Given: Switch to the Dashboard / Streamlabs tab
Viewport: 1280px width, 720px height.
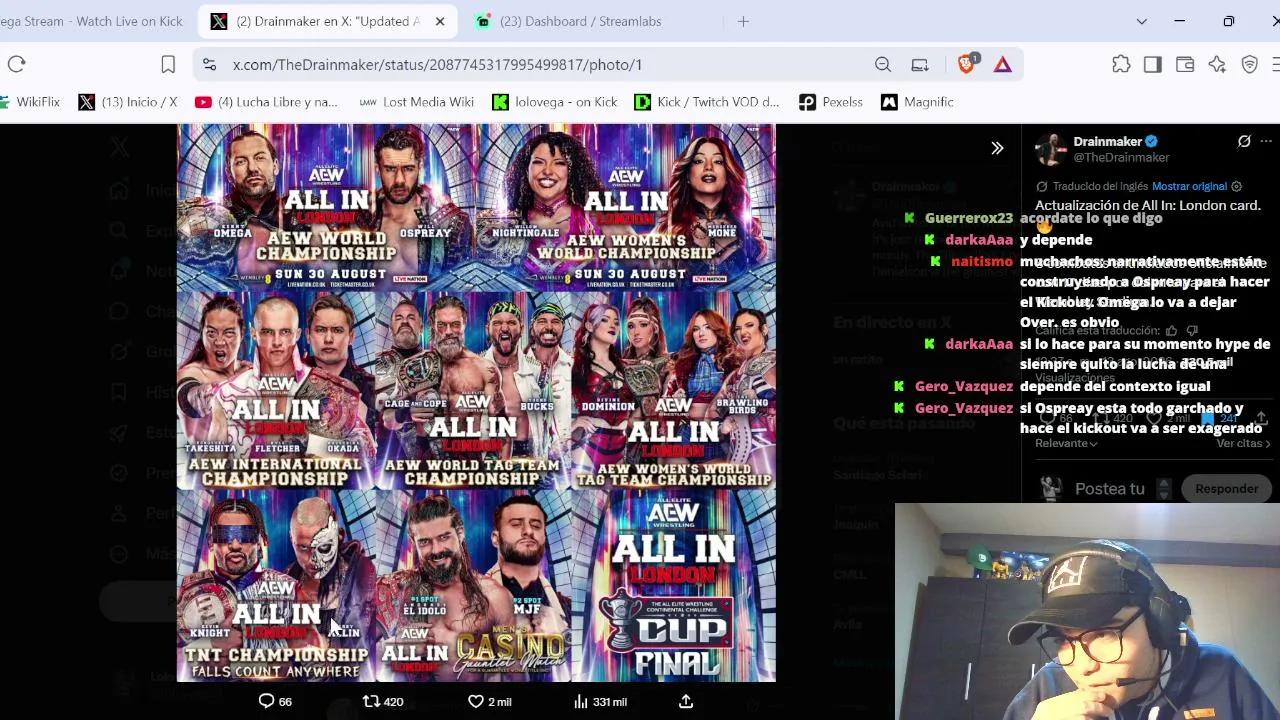Looking at the screenshot, I should pos(580,21).
